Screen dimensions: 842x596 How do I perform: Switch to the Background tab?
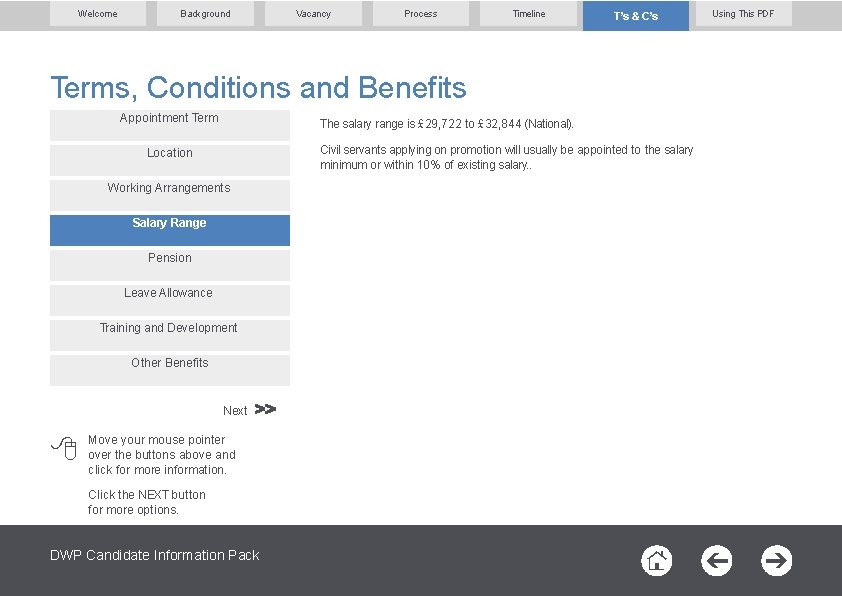coord(205,13)
